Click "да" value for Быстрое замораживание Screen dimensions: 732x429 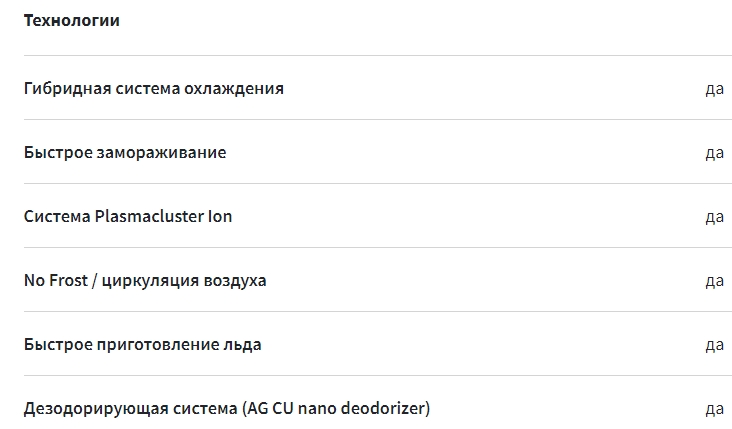pyautogui.click(x=714, y=153)
